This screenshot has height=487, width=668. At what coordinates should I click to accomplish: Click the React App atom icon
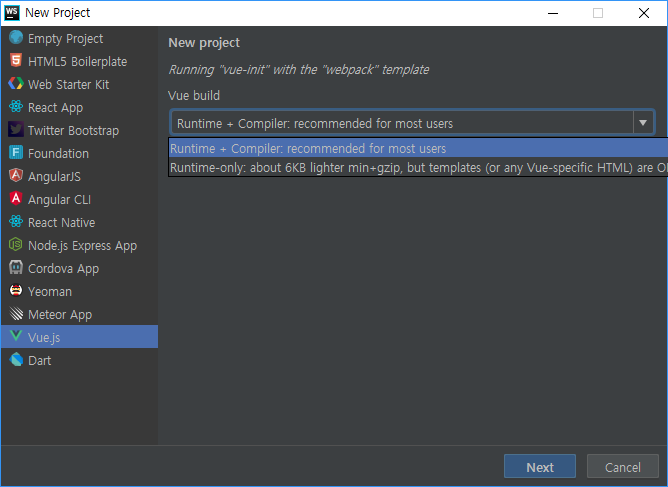point(16,107)
